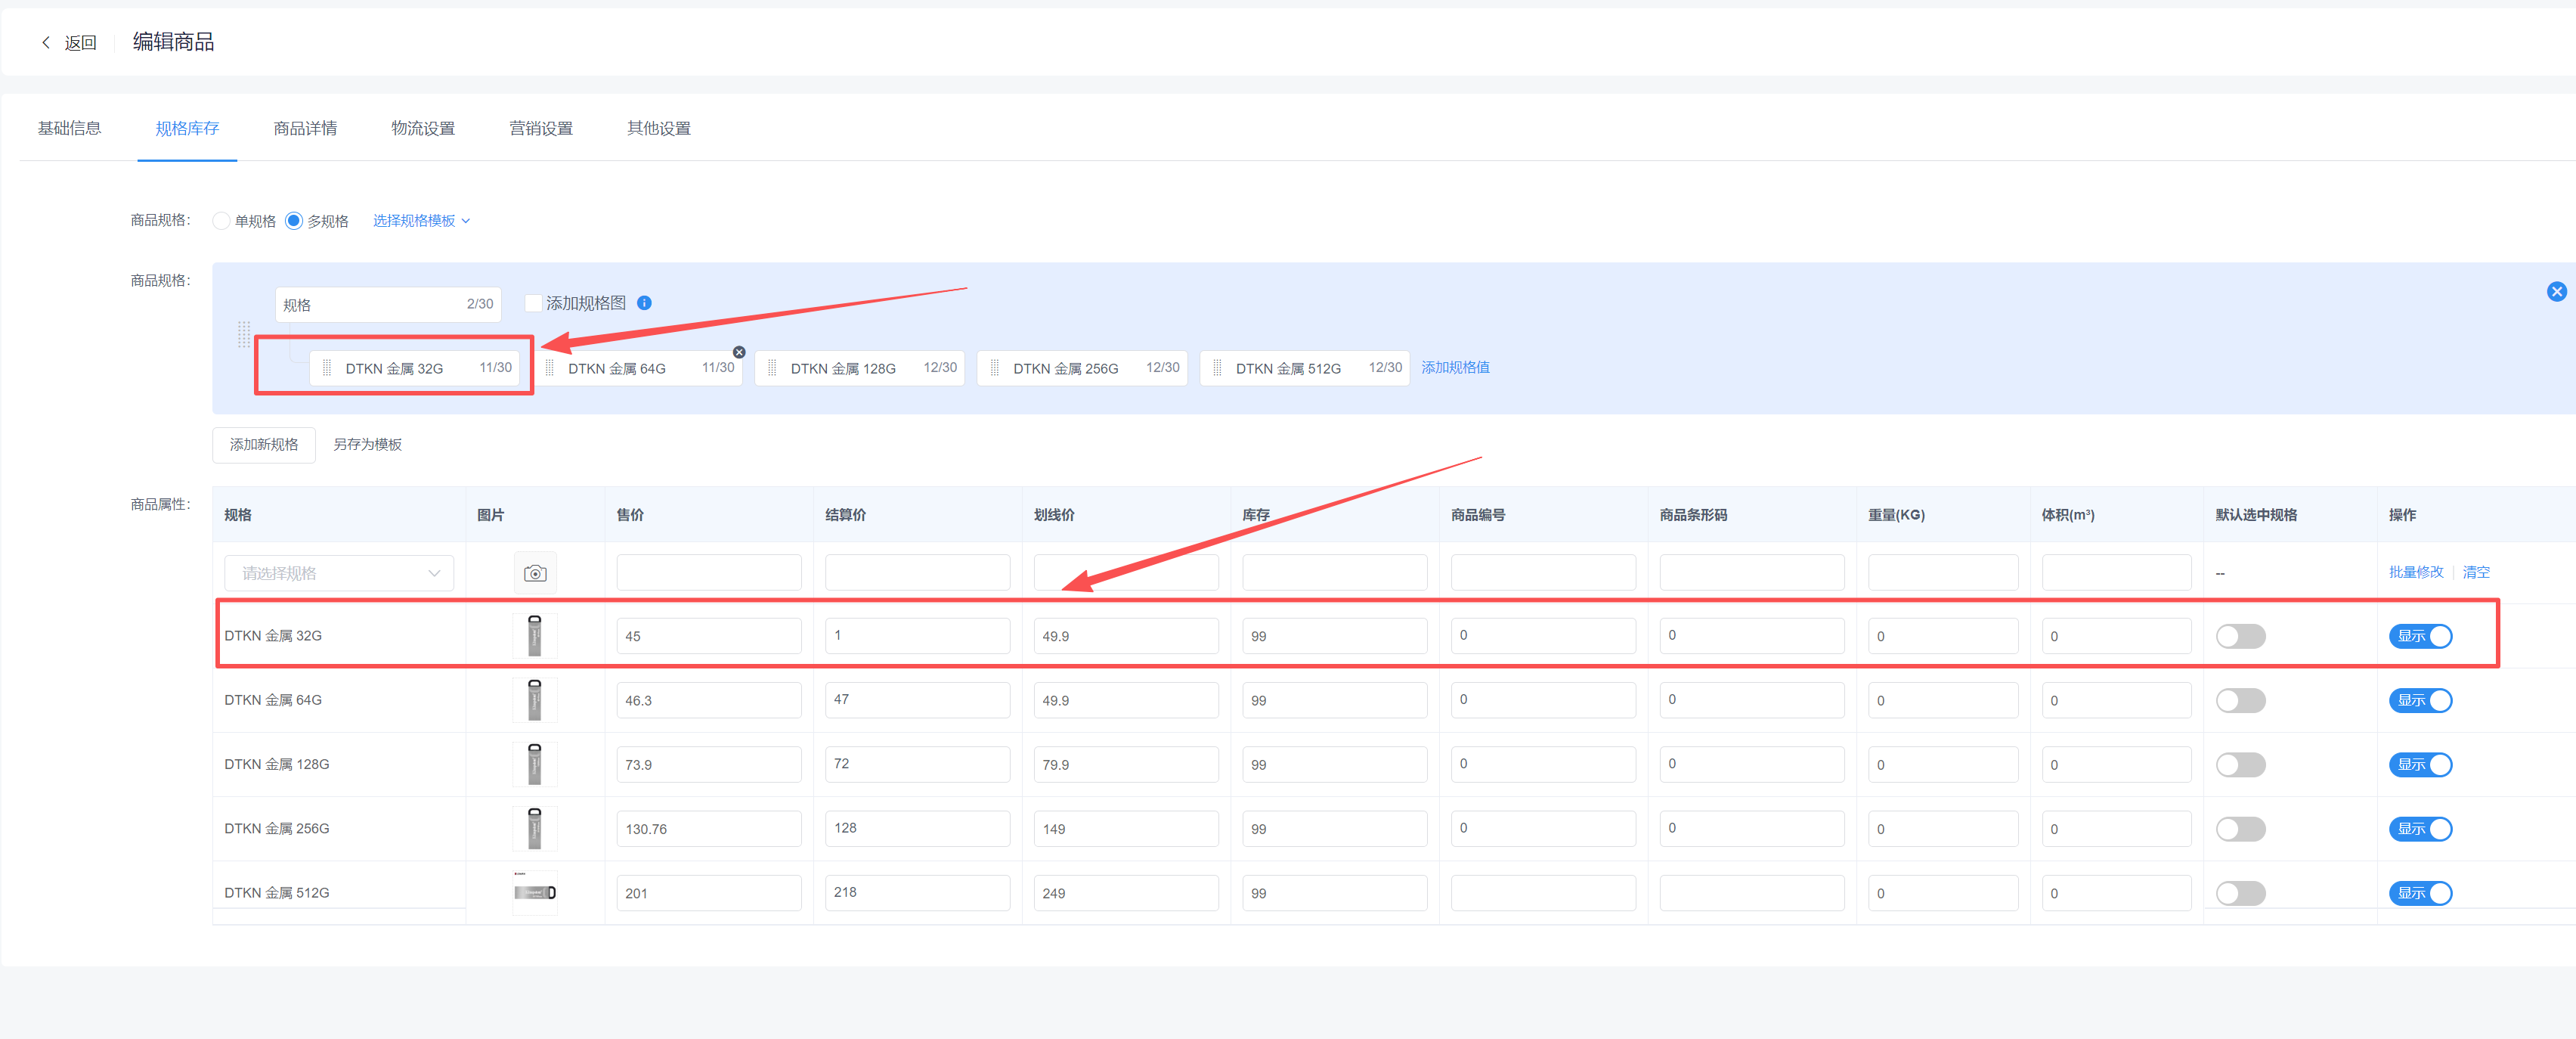Select the 单规格 radio option

[x=221, y=221]
